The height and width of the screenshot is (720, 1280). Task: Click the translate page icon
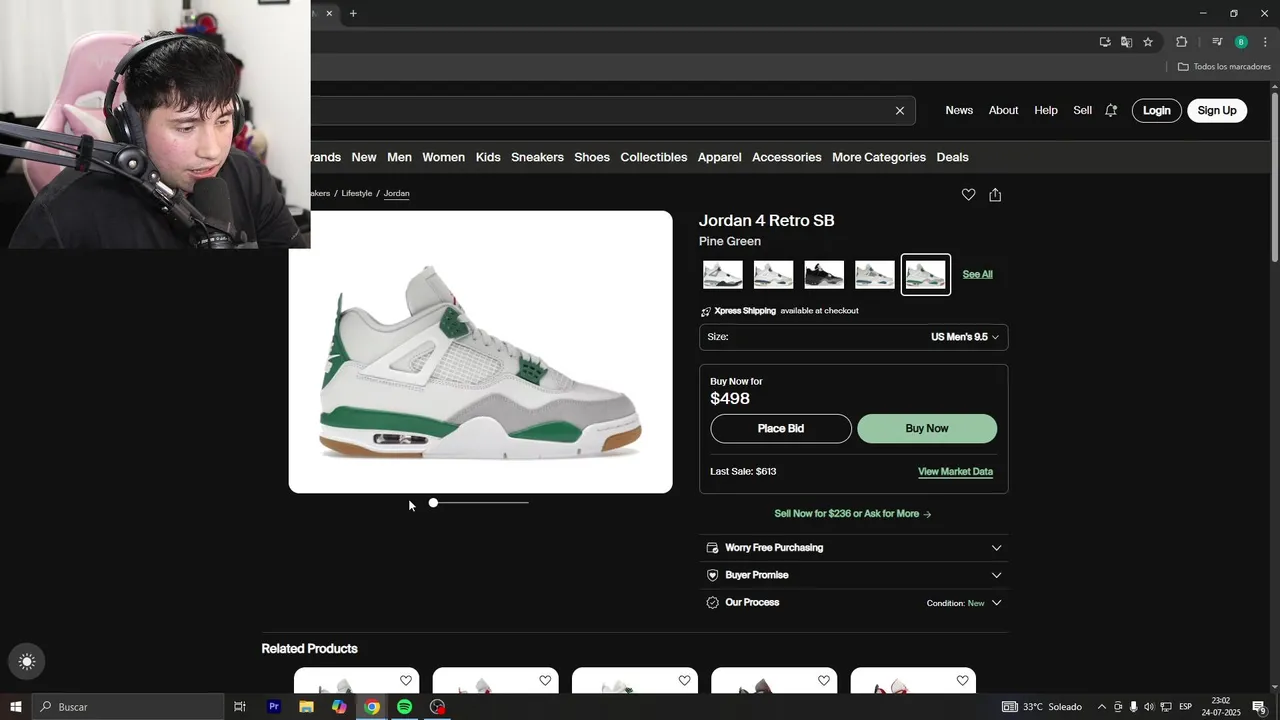[x=1126, y=42]
